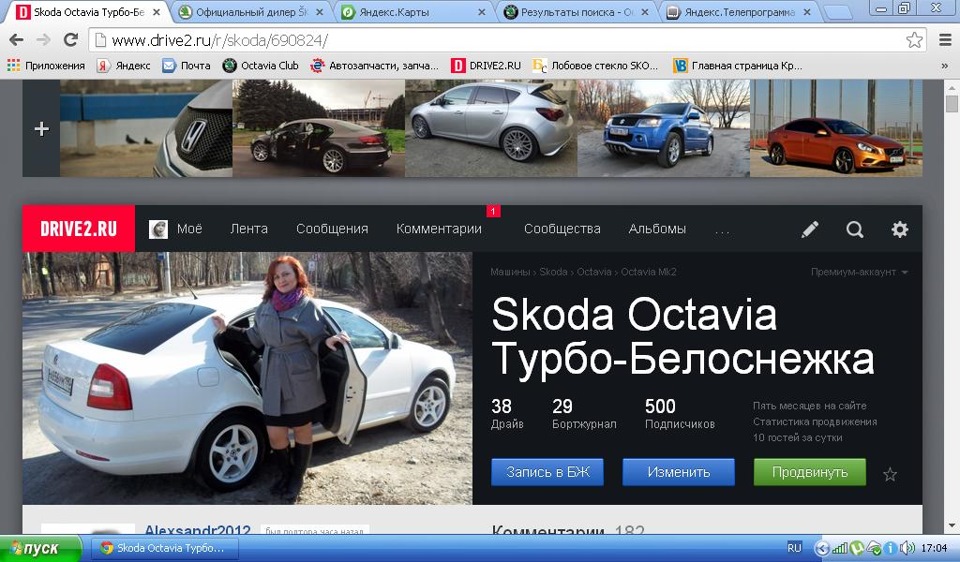Click the DRIVE2.RU red logo
Viewport: 960px width, 562px height.
point(78,228)
